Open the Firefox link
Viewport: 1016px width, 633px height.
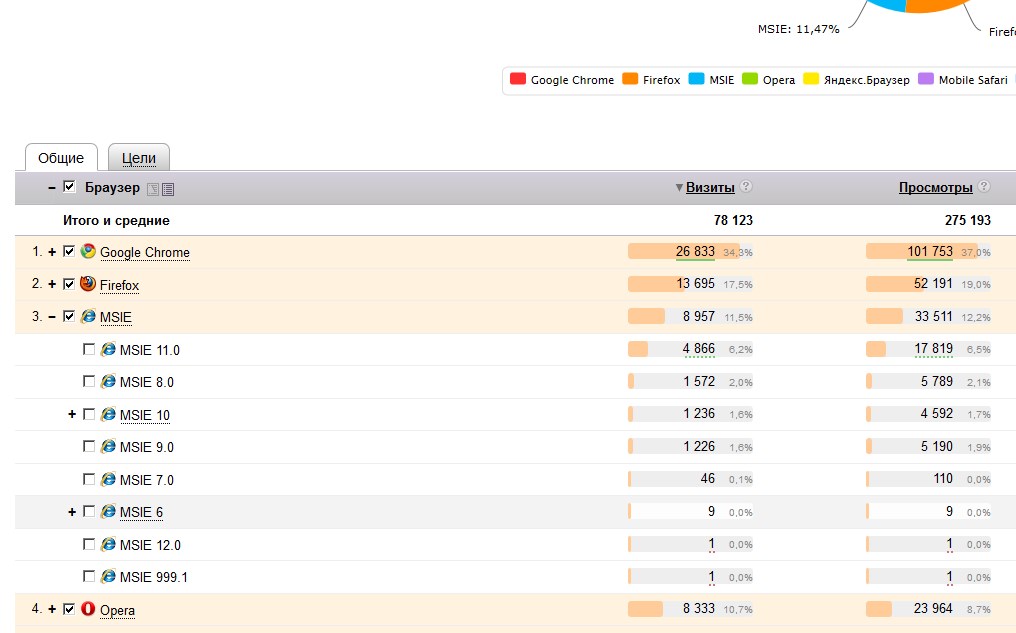119,285
